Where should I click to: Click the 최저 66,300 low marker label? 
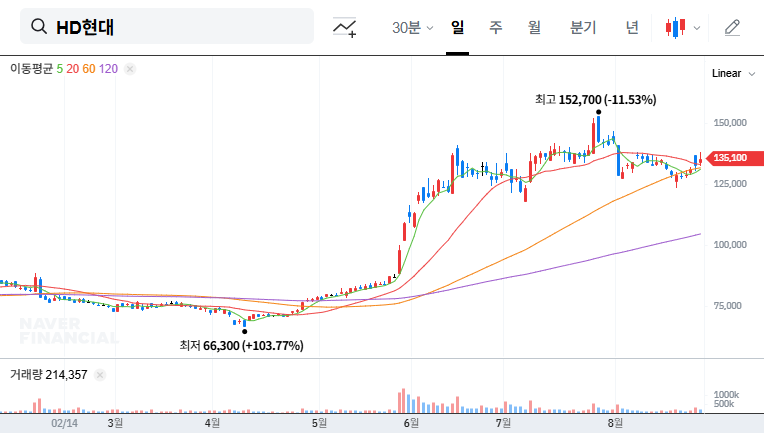point(241,346)
